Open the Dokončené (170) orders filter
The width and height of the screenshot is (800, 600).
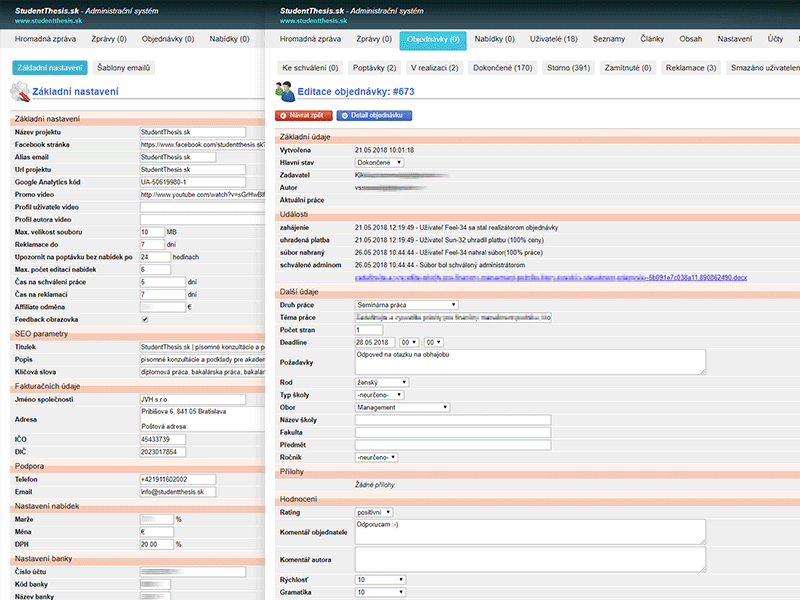click(503, 68)
